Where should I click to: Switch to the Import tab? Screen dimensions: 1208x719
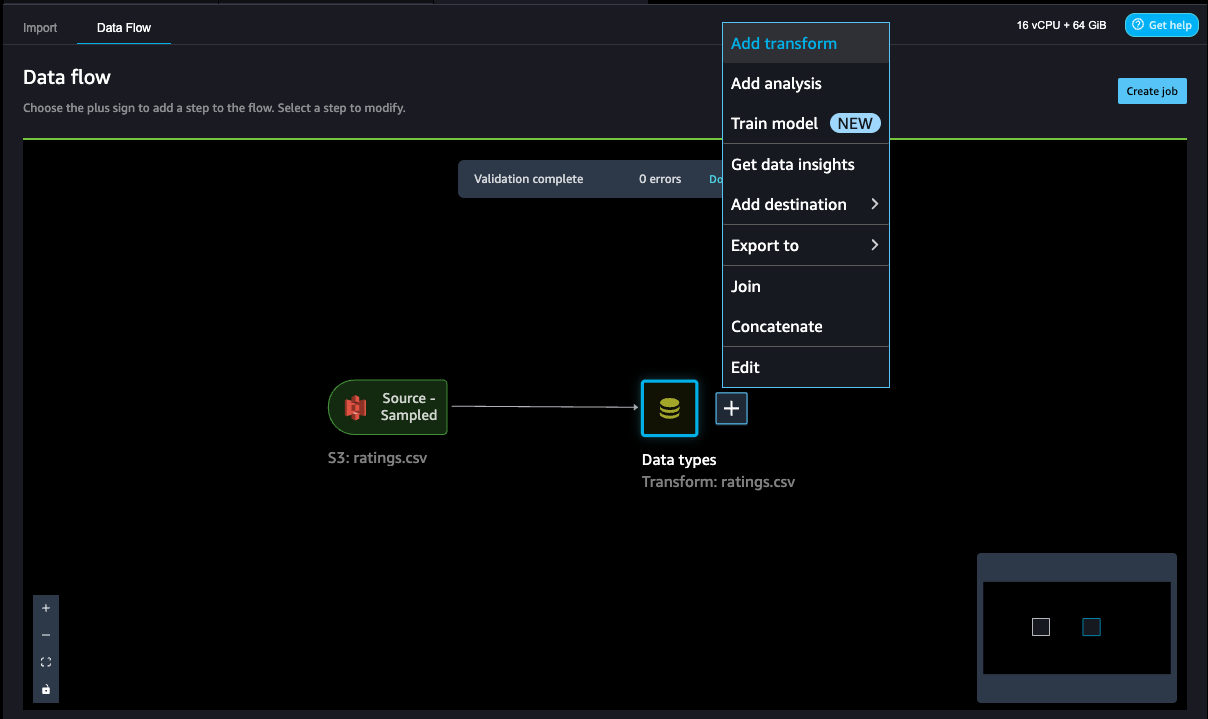point(40,28)
